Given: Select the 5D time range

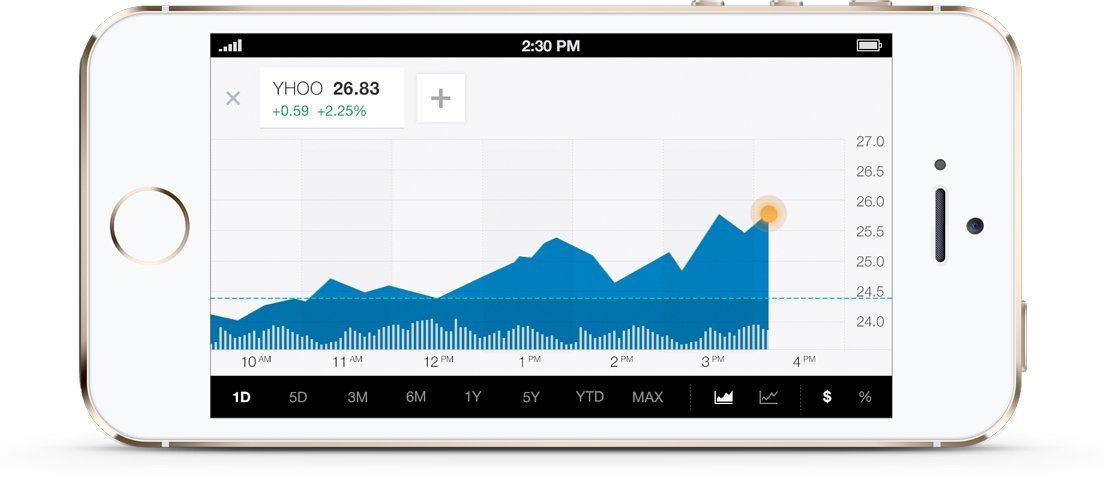Looking at the screenshot, I should [298, 397].
